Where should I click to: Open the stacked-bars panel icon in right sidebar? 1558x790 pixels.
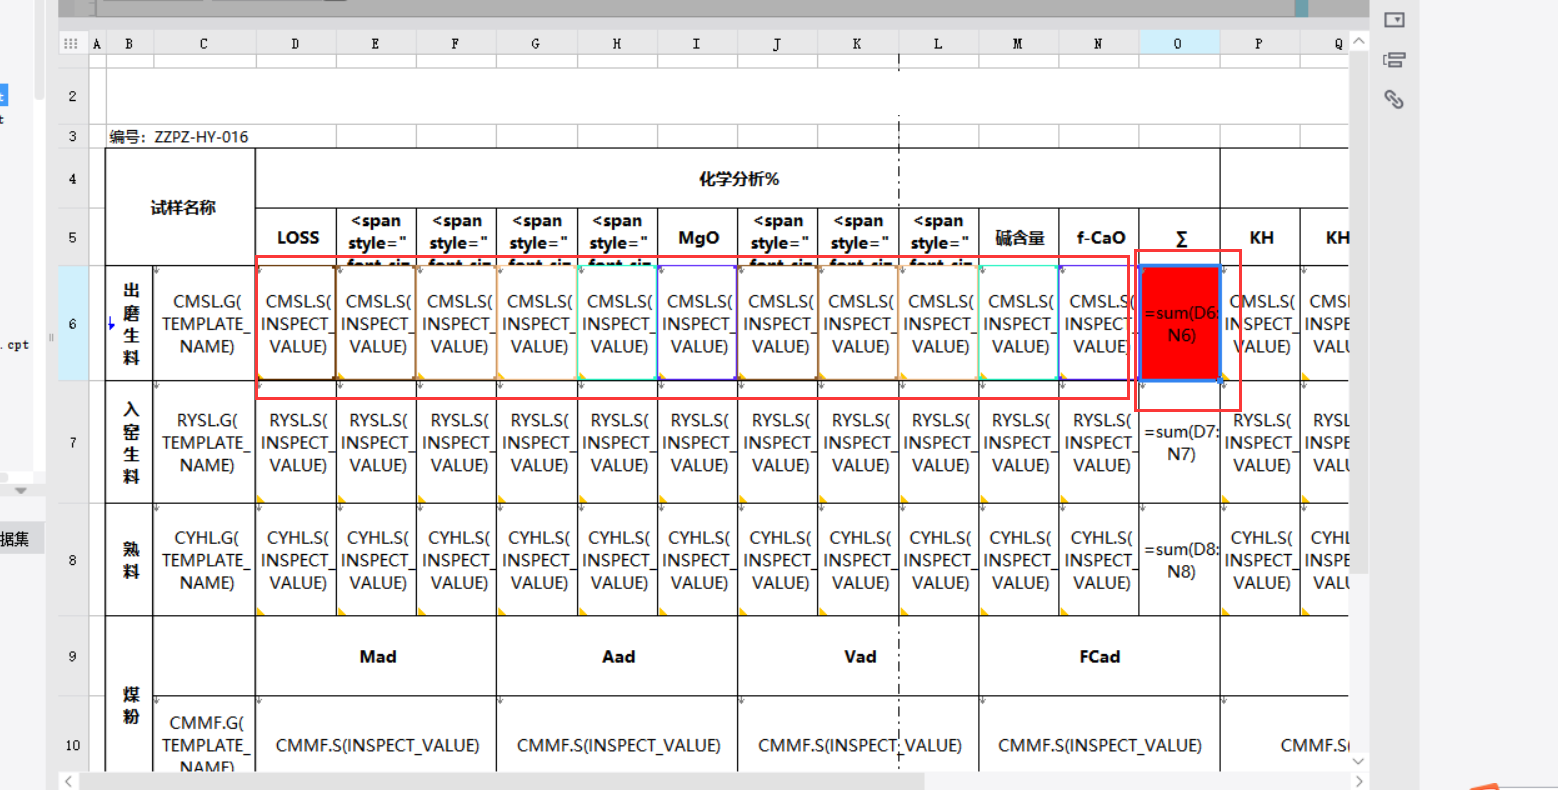(1394, 60)
